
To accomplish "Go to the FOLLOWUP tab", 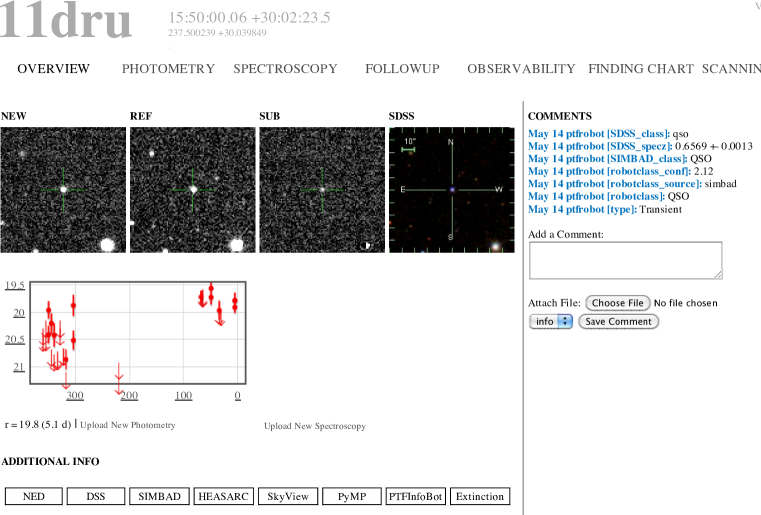I will (402, 69).
